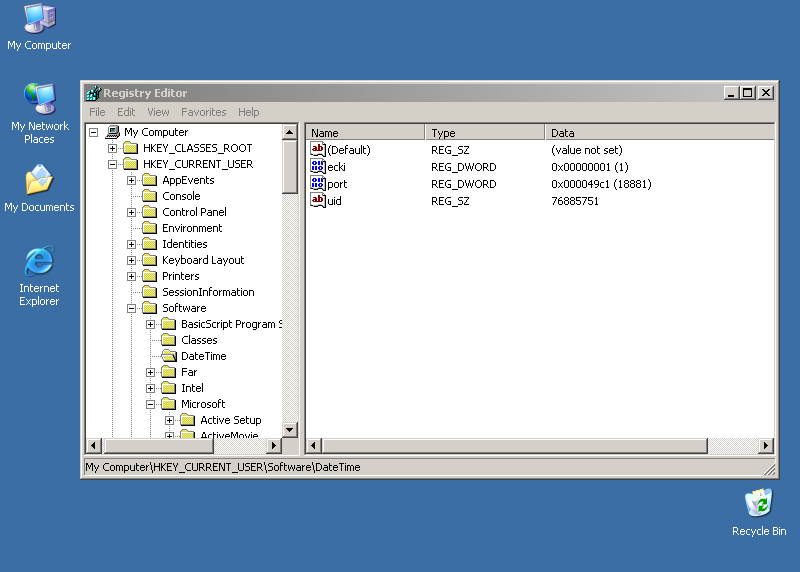Collapse the HKEY_CURRENT_USER node
This screenshot has height=572, width=800.
pos(113,164)
